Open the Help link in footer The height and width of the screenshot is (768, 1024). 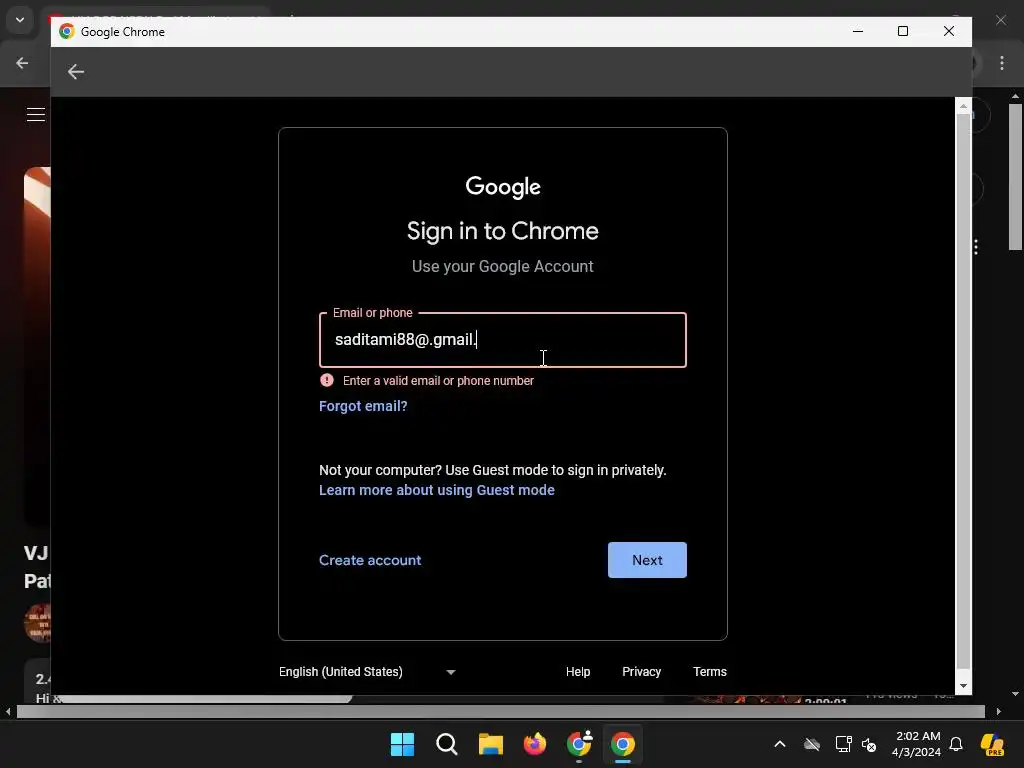(x=577, y=671)
